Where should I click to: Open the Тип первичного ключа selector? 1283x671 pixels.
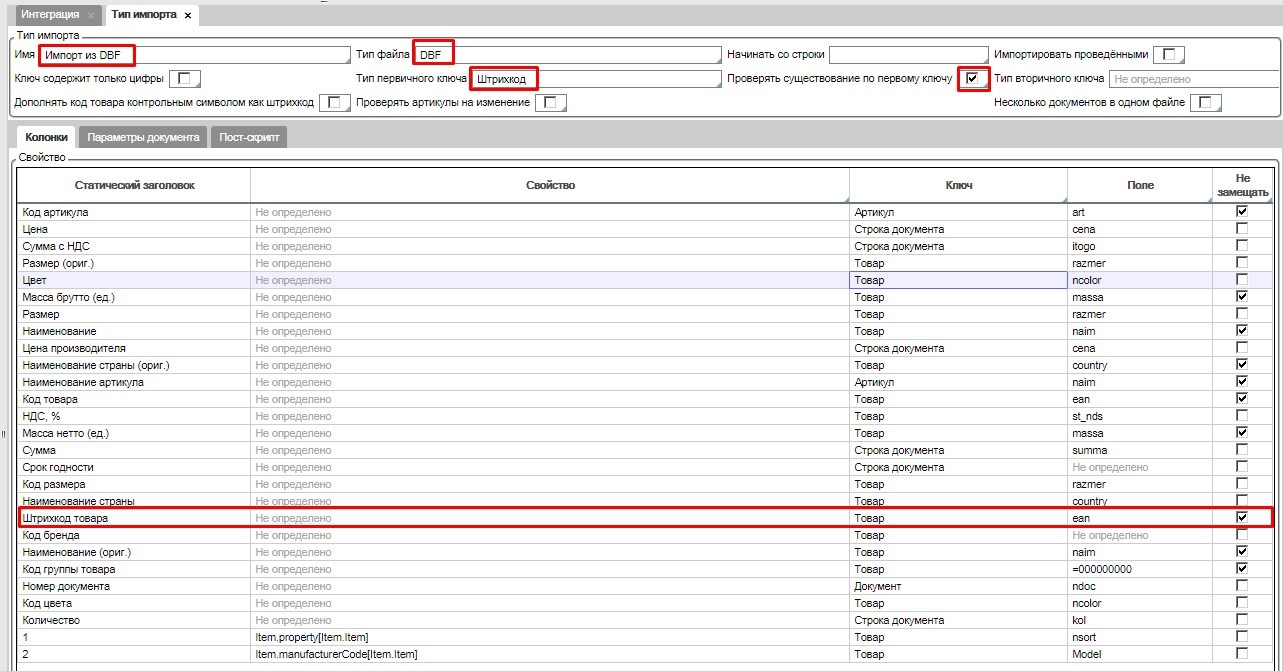(596, 78)
